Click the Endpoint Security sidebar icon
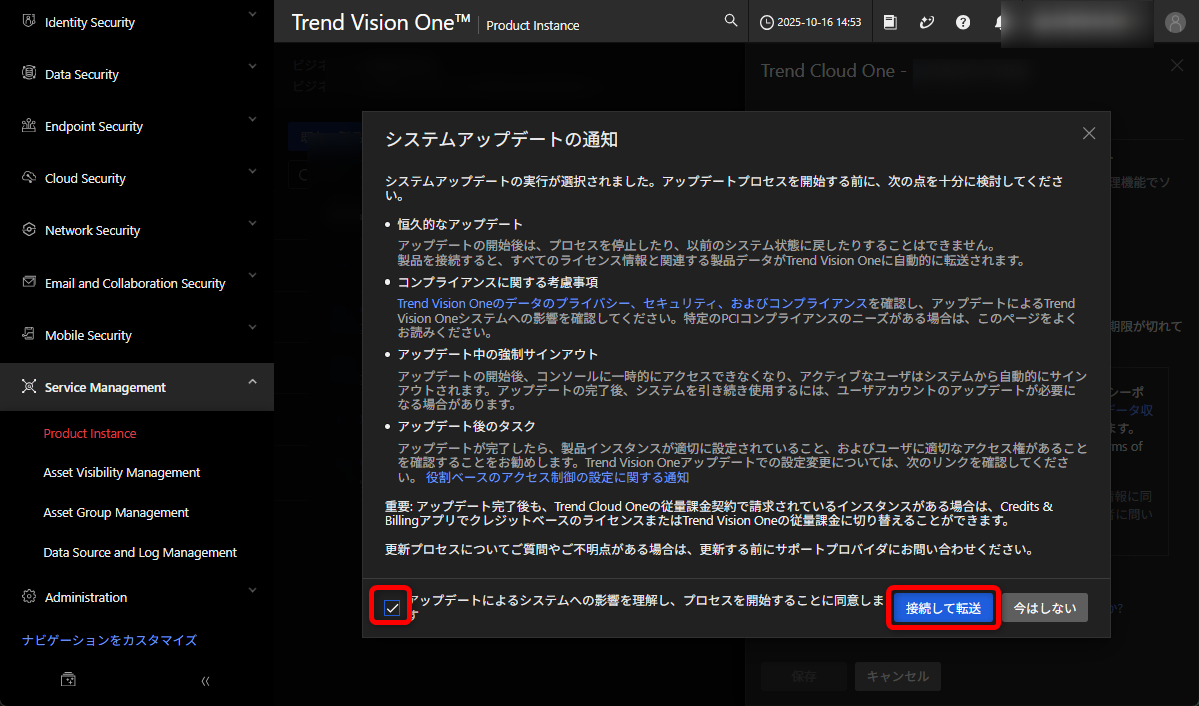This screenshot has width=1199, height=706. pos(29,125)
